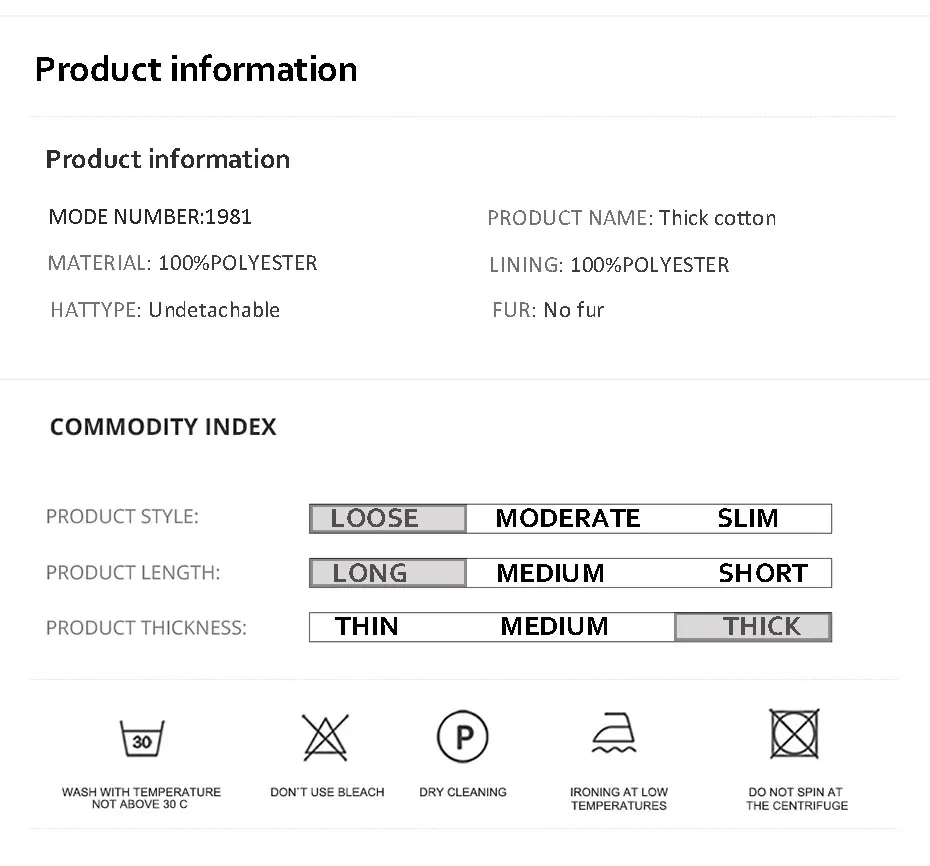Click the COMMODITY INDEX section heading
This screenshot has width=930, height=866.
point(163,427)
